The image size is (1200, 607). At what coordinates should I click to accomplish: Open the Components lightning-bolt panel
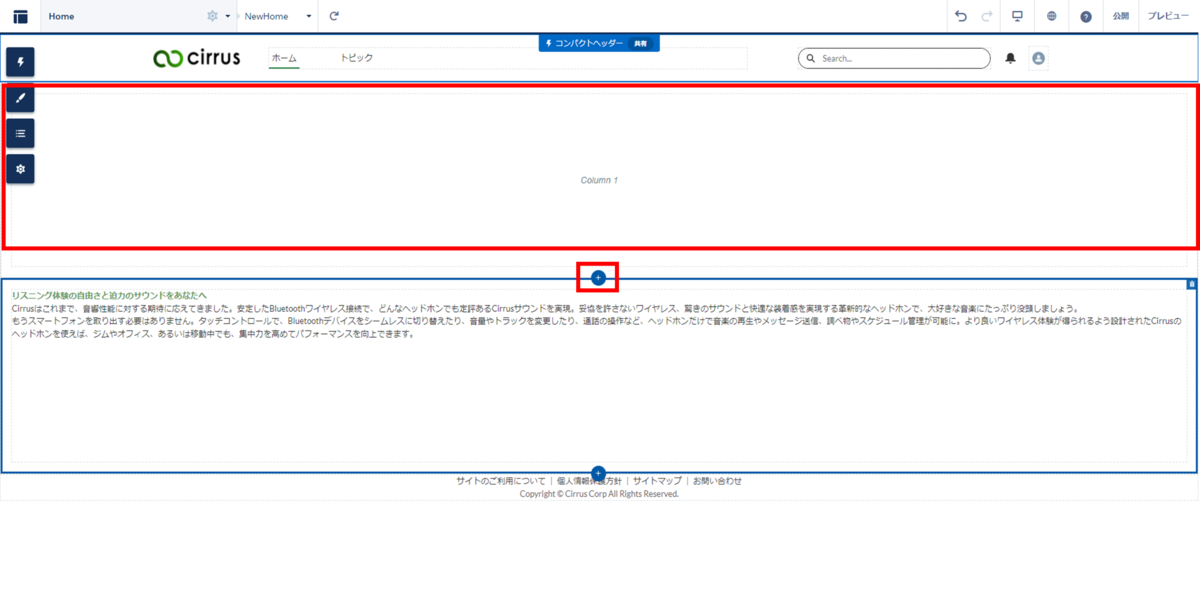20,62
